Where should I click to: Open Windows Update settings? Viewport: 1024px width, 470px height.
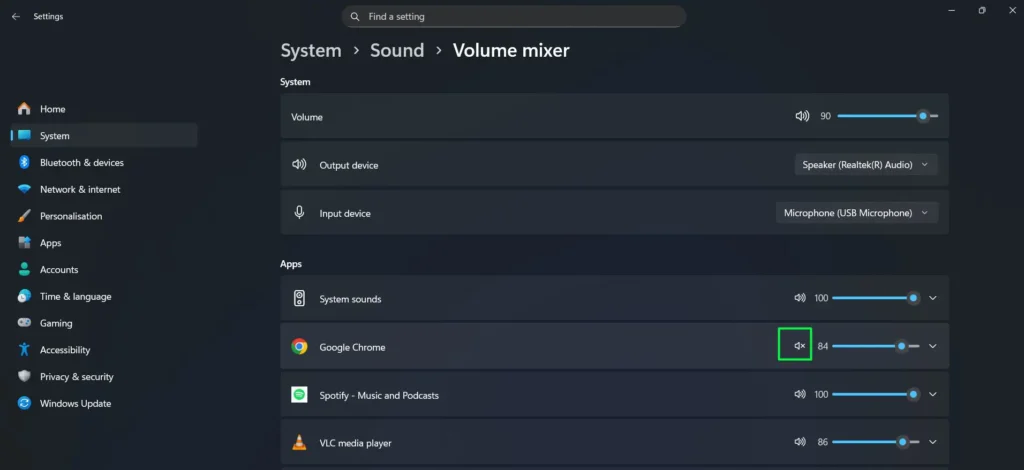[104, 403]
